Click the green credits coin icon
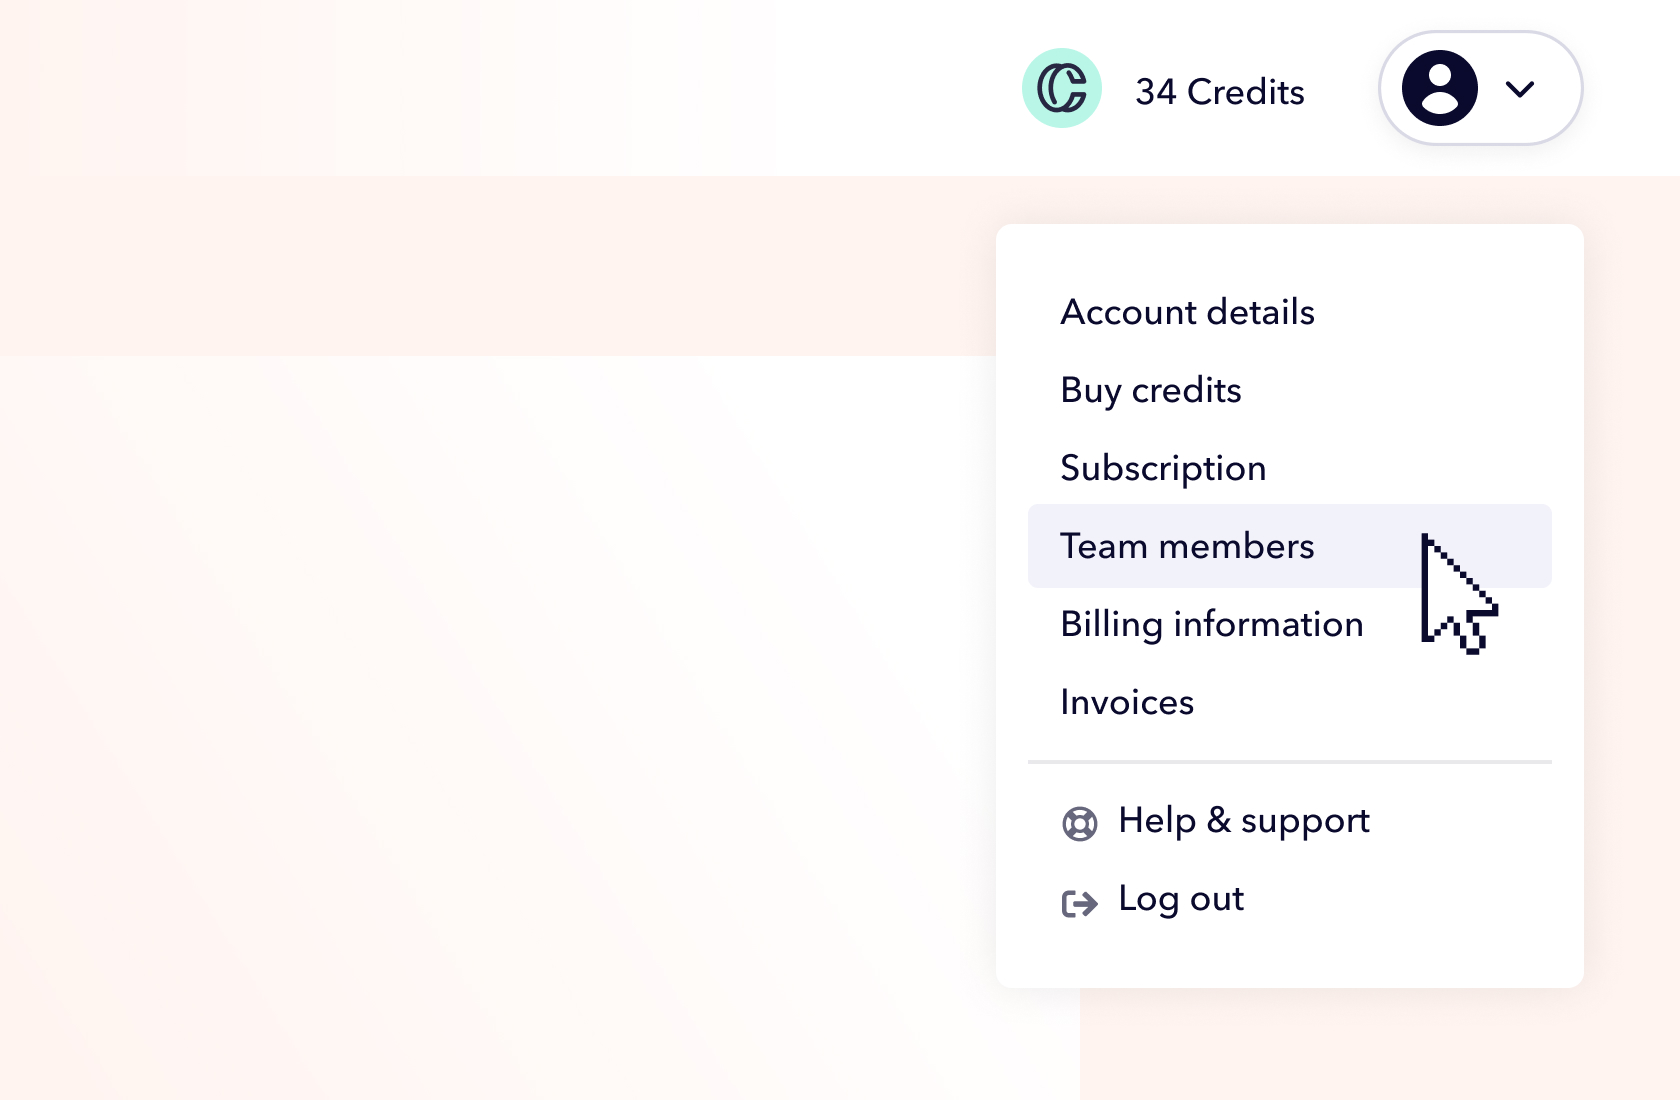 1061,88
